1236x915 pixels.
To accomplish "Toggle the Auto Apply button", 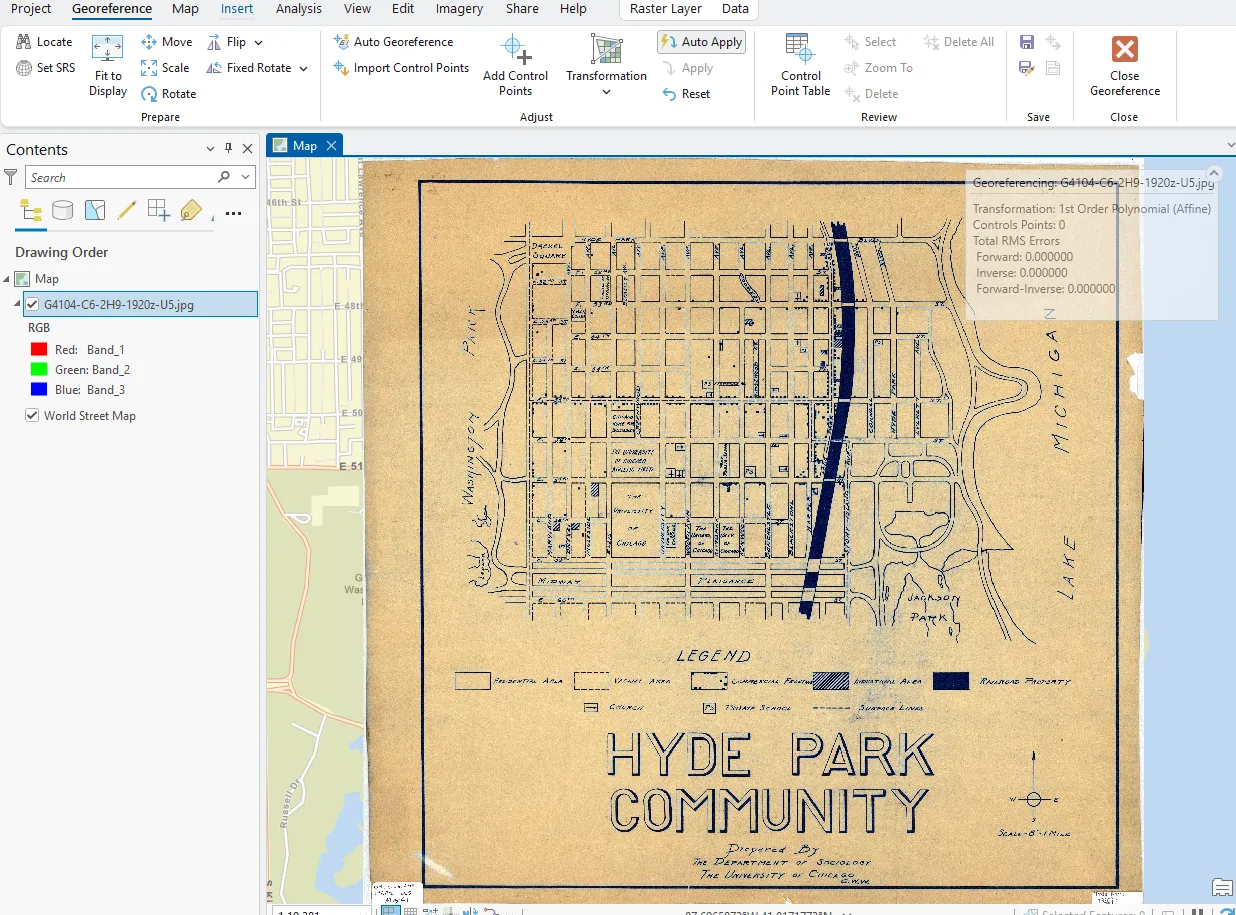I will pyautogui.click(x=701, y=42).
